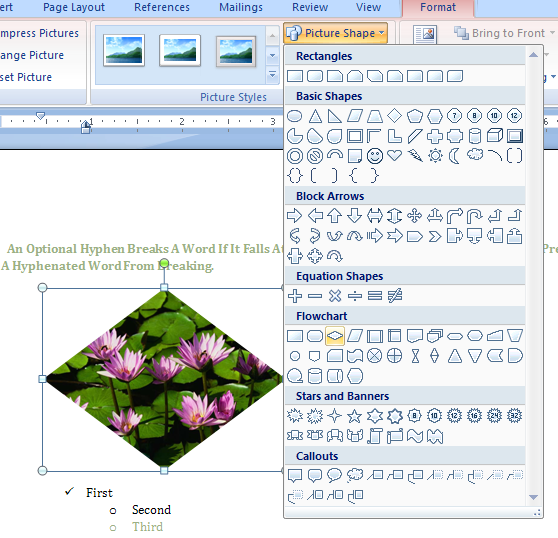Click the top middle sizing handle
The image size is (558, 538).
point(164,287)
